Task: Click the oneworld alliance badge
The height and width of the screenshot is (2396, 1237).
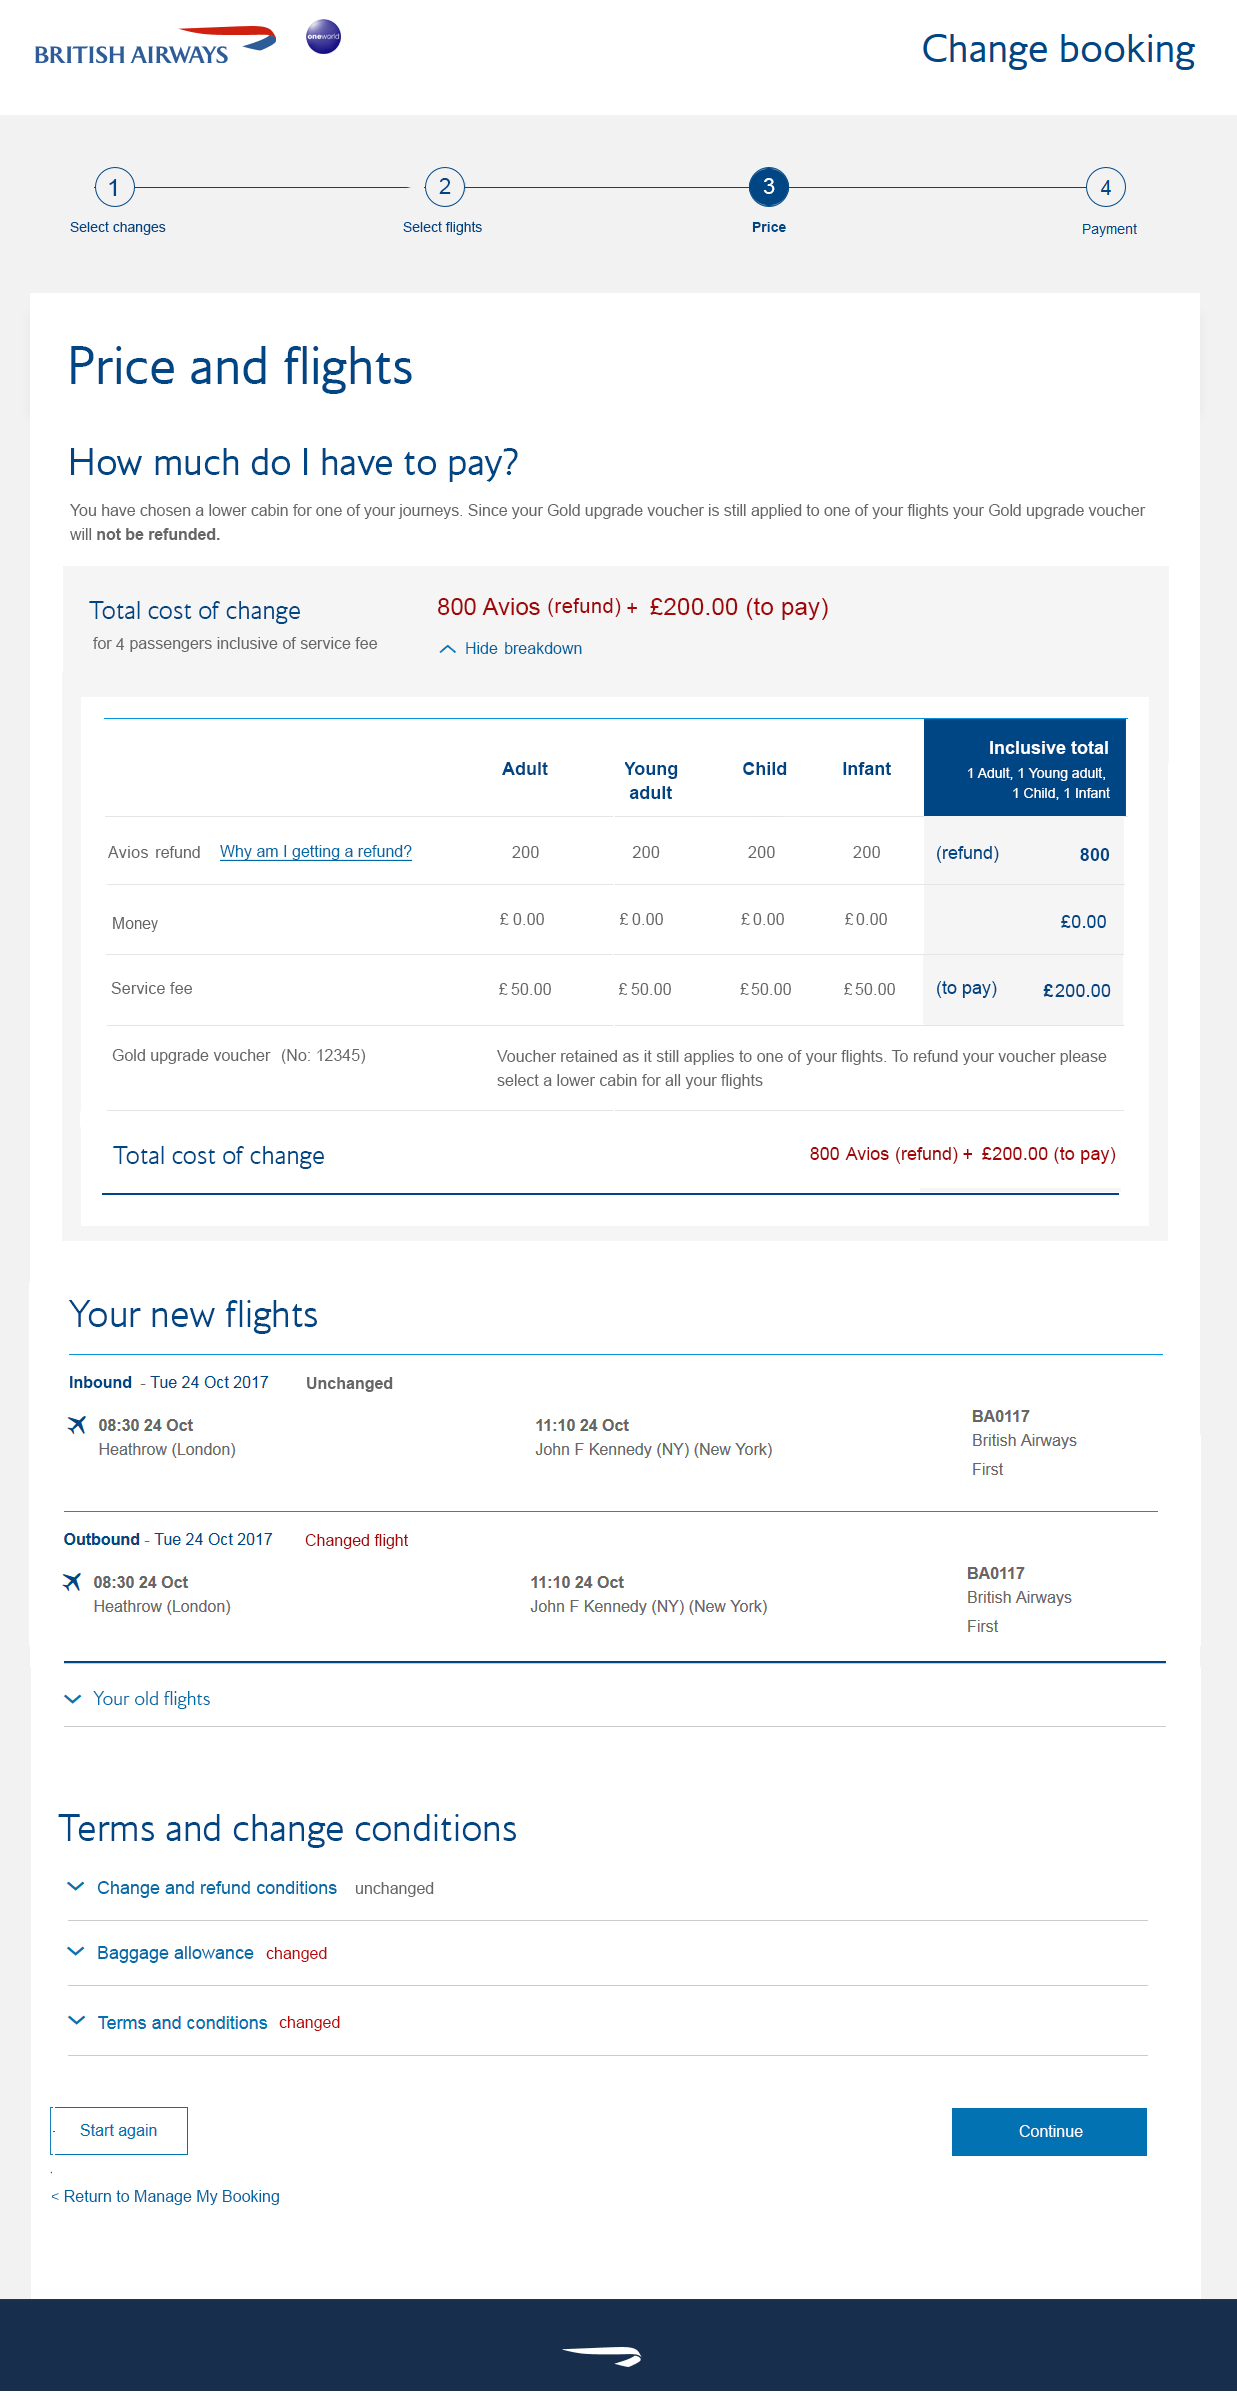Action: coord(323,37)
